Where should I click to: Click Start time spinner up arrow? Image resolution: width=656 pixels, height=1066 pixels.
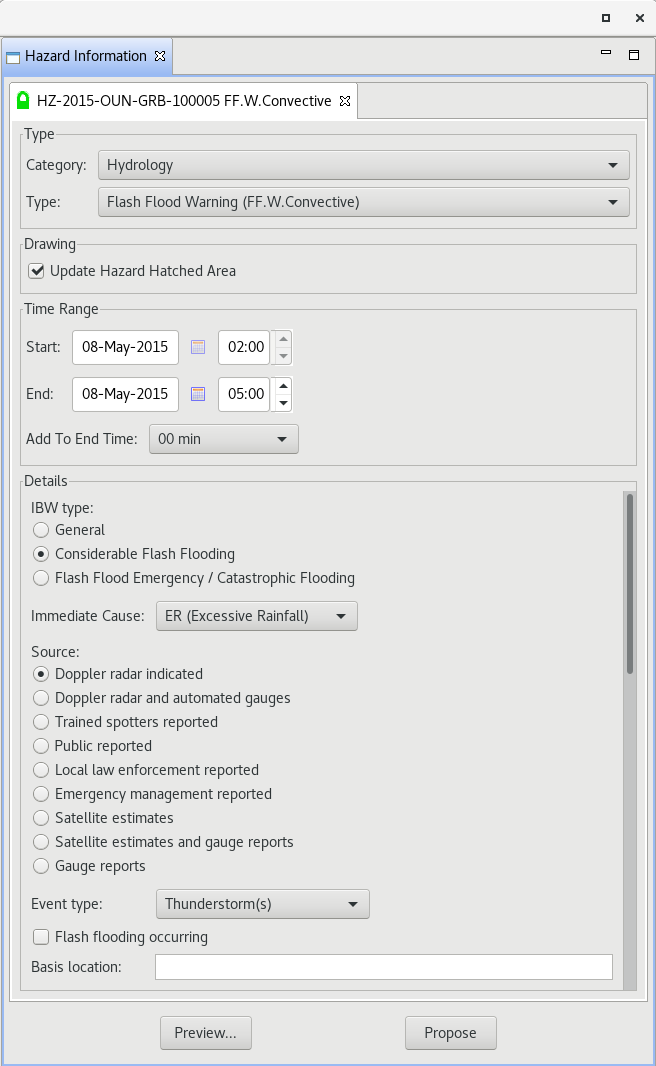[283, 339]
